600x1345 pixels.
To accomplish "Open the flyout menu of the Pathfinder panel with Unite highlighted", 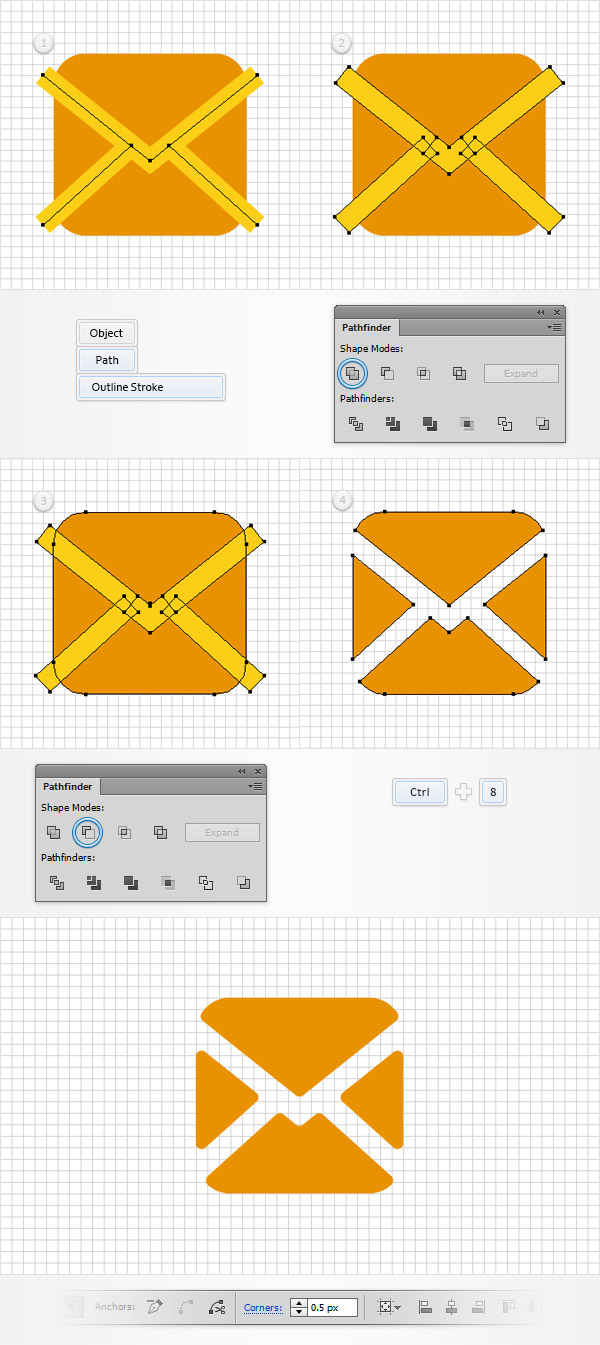I will [x=556, y=327].
